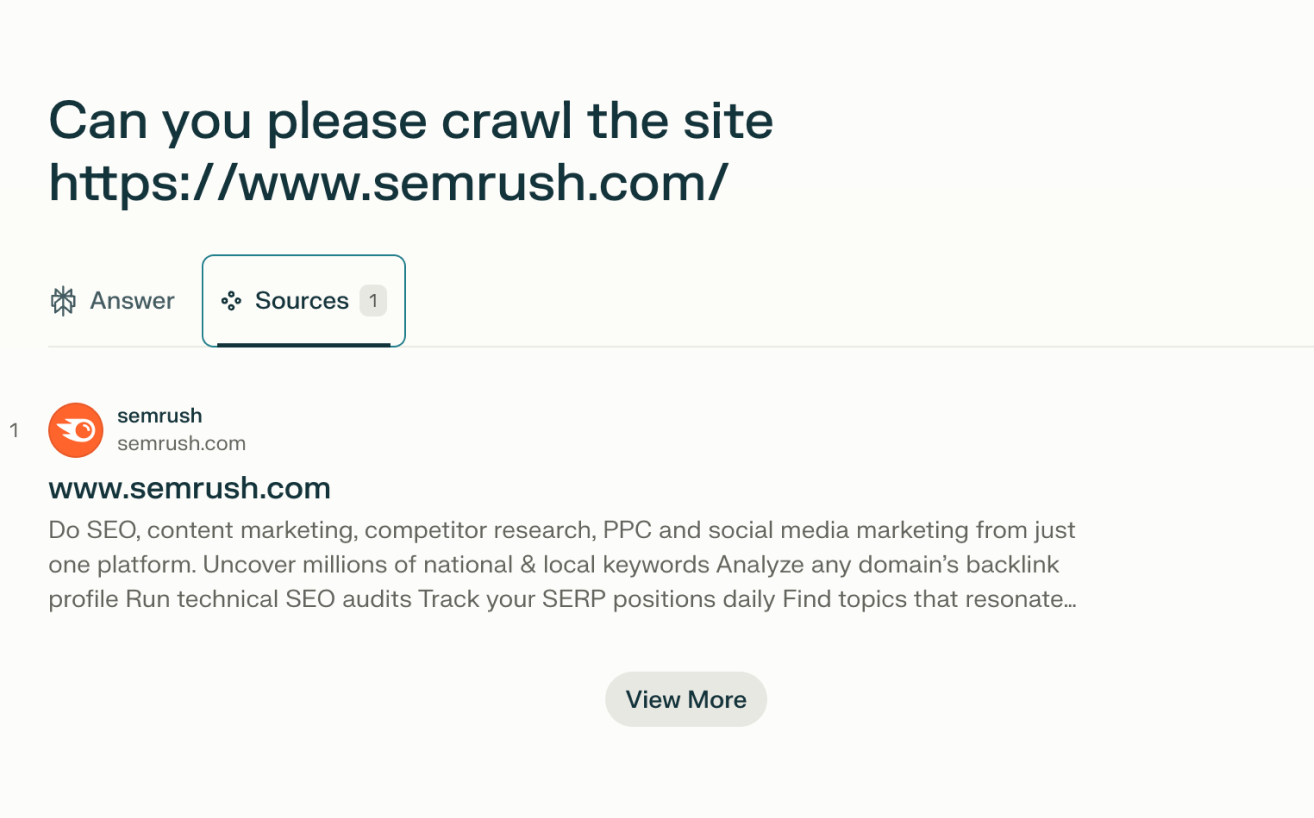Click the semrush.com domain text
1314x818 pixels.
tap(181, 443)
